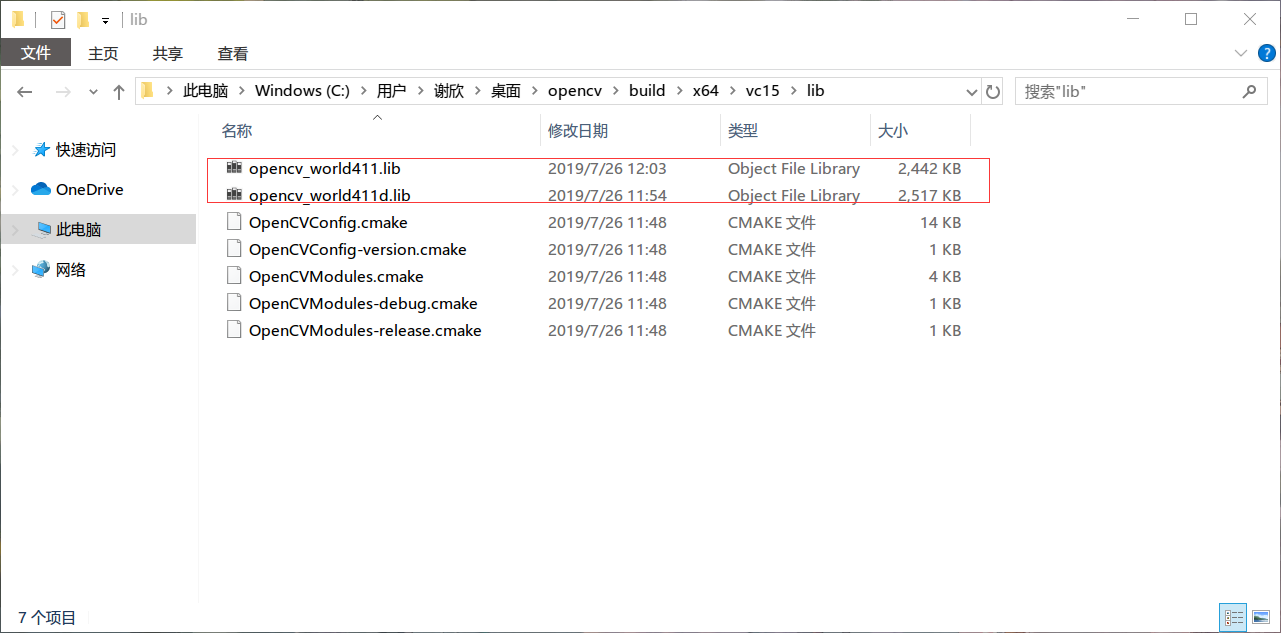Collapse the ribbon with the chevron
Screen dimensions: 1281x633
(1240, 53)
